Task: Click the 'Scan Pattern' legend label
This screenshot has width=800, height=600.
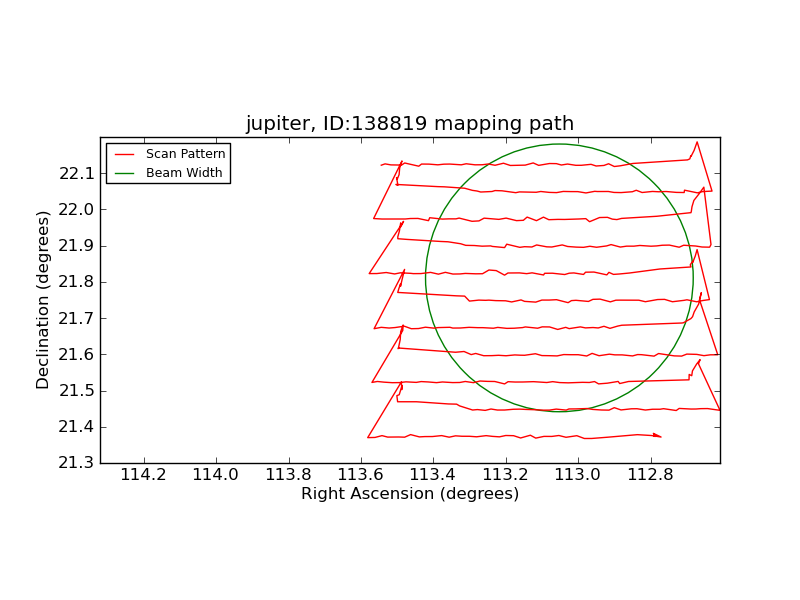Action: coord(185,154)
